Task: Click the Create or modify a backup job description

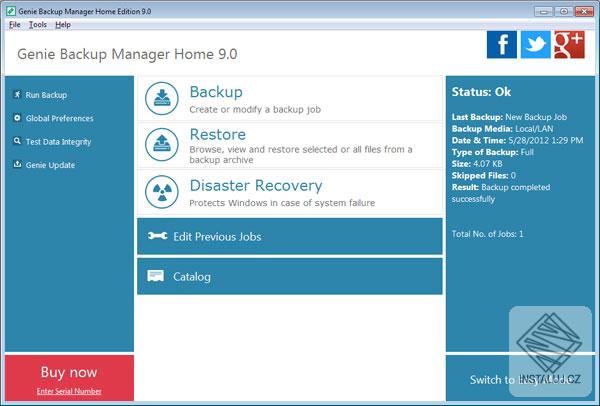Action: [x=255, y=109]
